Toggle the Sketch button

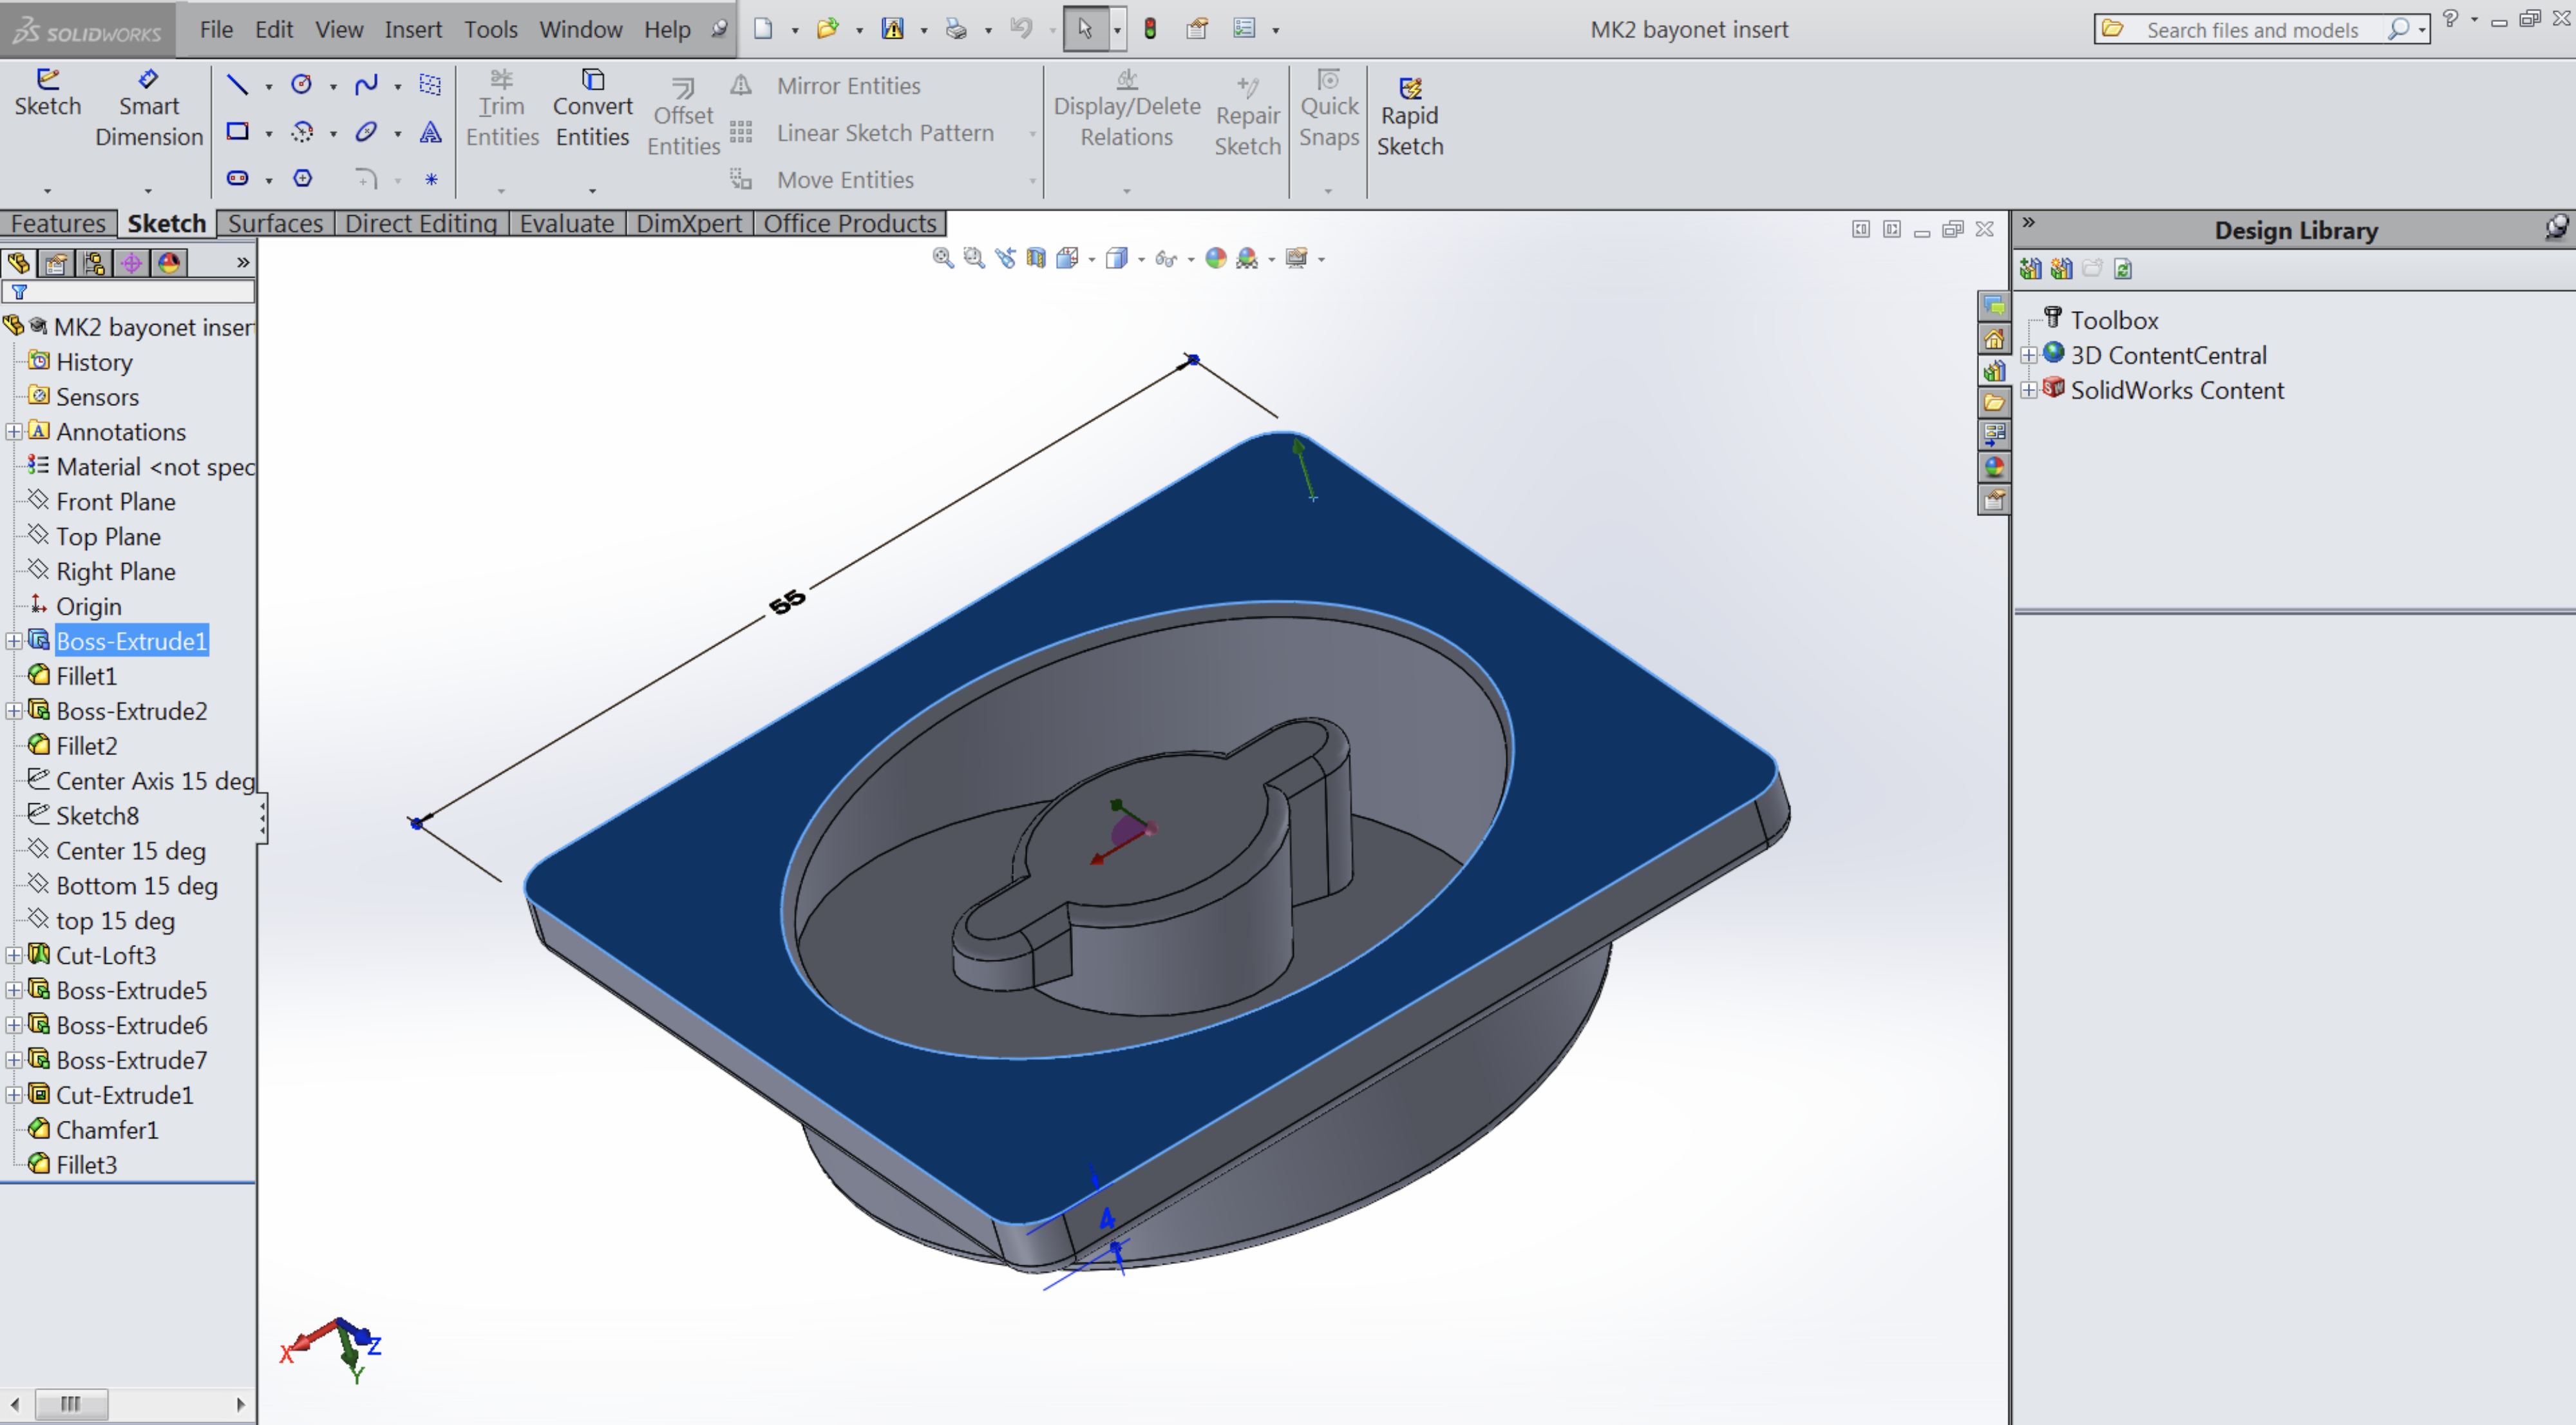tap(48, 93)
